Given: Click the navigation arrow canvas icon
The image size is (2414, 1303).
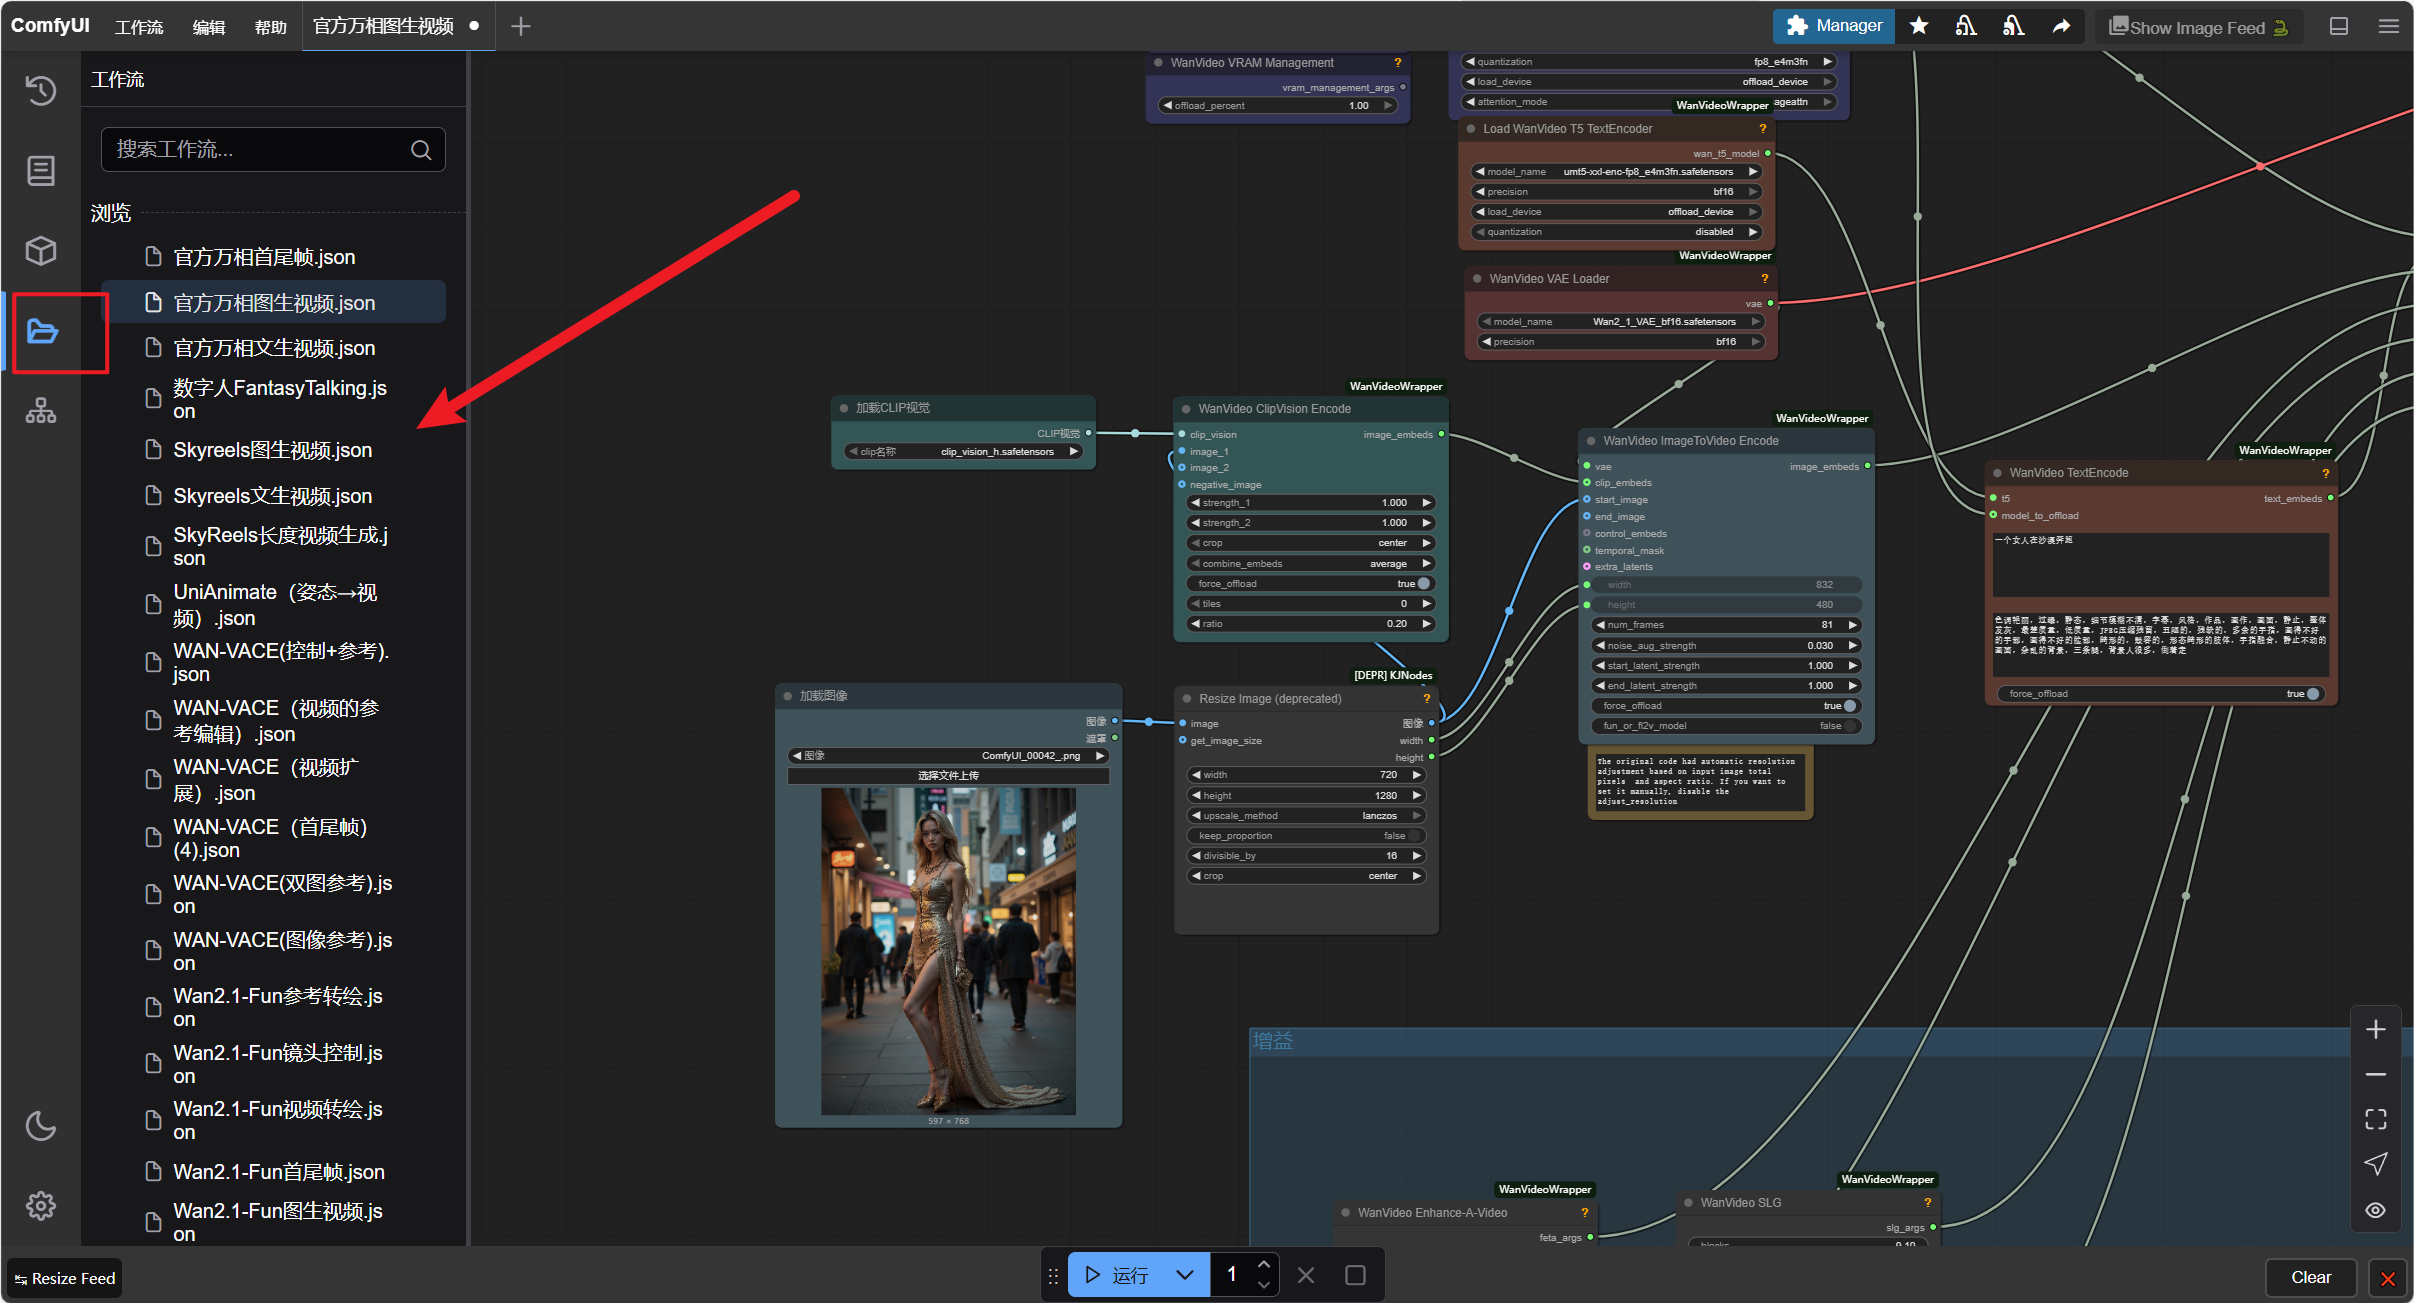Looking at the screenshot, I should pos(2376,1164).
